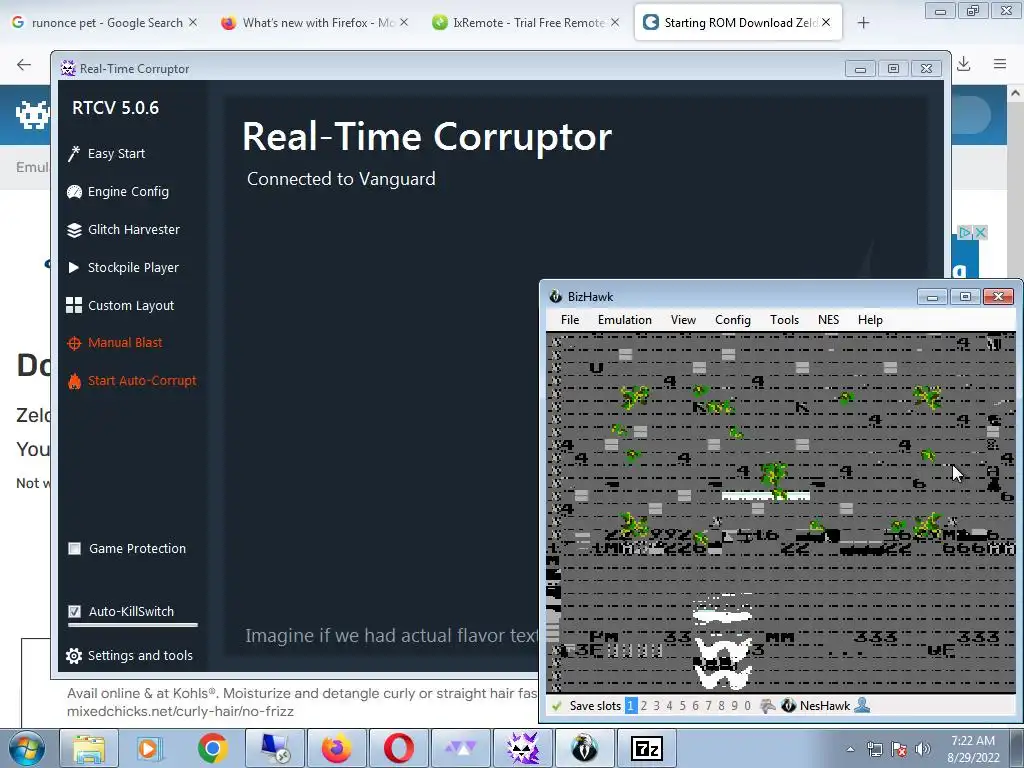Select save slot 5 in BizHawk
This screenshot has height=768, width=1024.
pyautogui.click(x=682, y=706)
